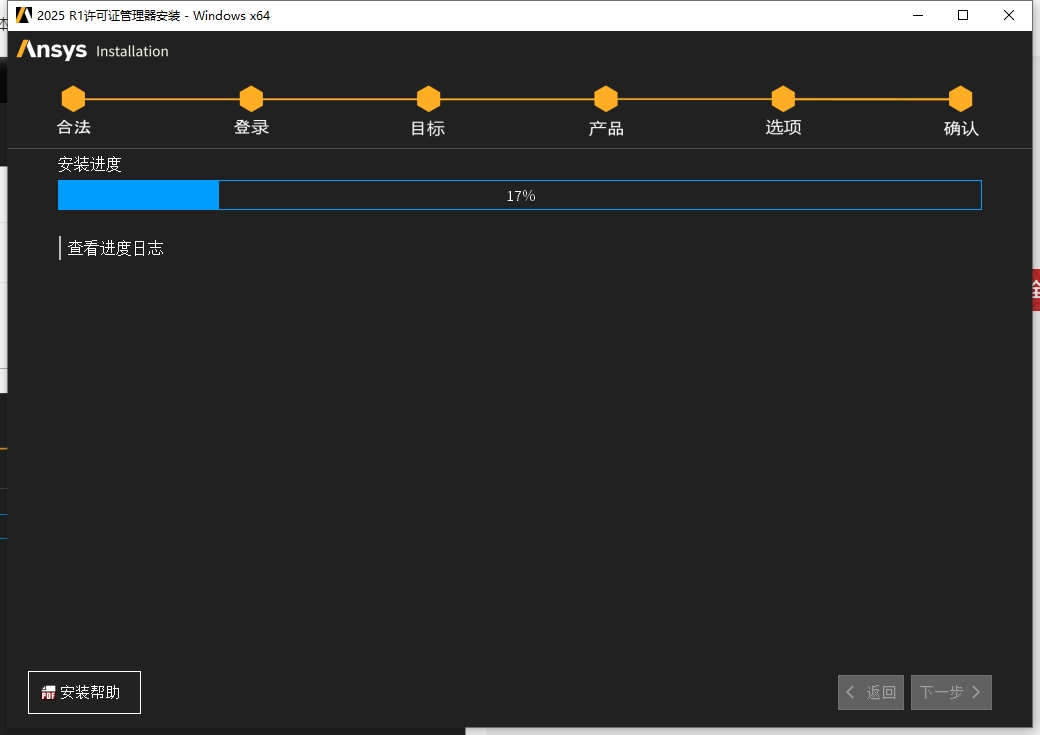Screen dimensions: 1040x735
Task: Click the 确认 step label
Action: coord(961,128)
